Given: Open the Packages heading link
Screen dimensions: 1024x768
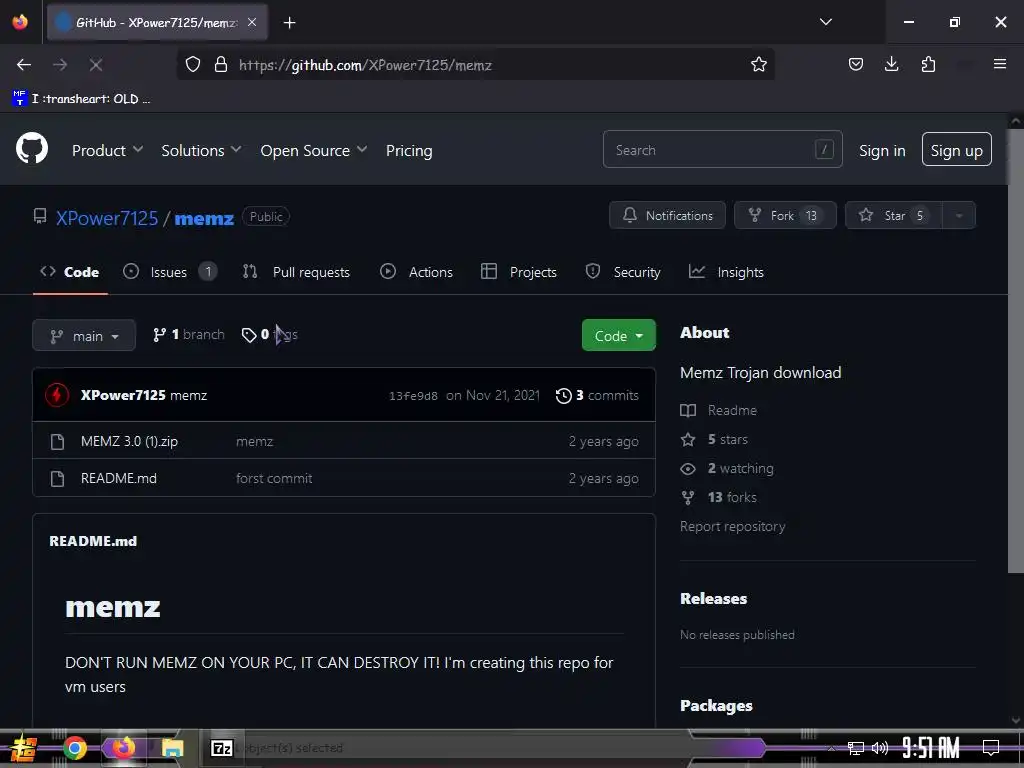Looking at the screenshot, I should [716, 705].
